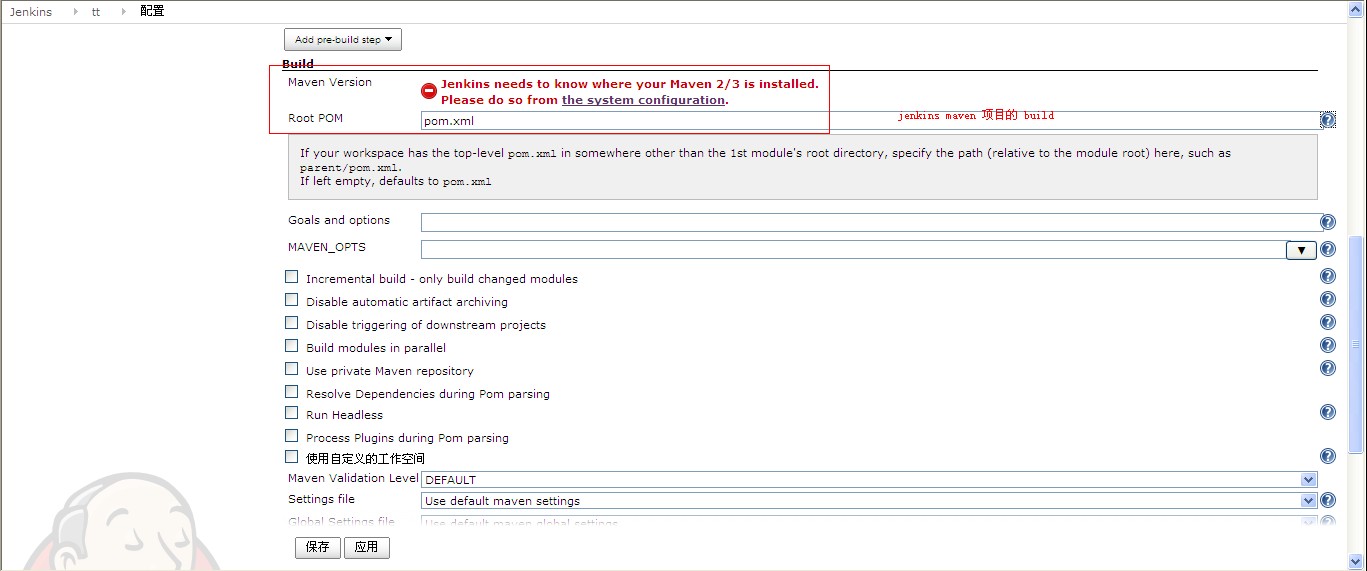
Task: Show help for Use private Maven repository
Action: coord(1328,368)
